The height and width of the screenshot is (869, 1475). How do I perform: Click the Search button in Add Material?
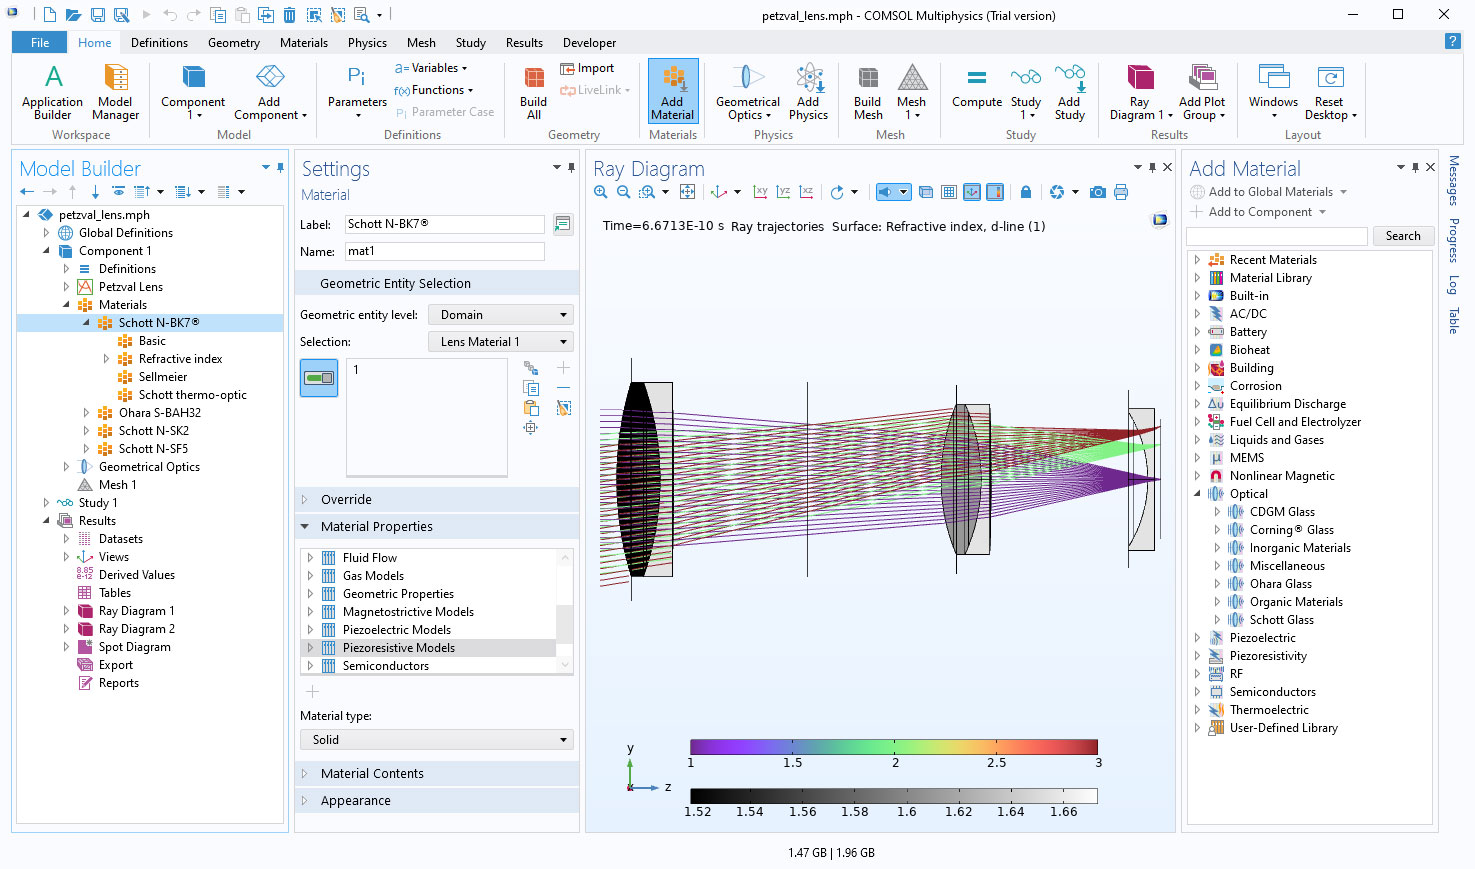tap(1402, 236)
